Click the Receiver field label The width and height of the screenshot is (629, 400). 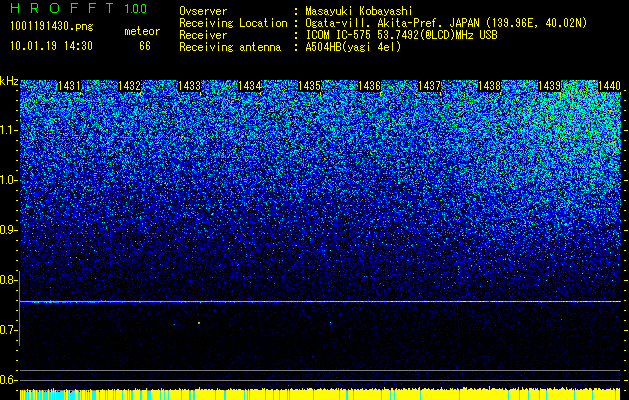[x=203, y=35]
